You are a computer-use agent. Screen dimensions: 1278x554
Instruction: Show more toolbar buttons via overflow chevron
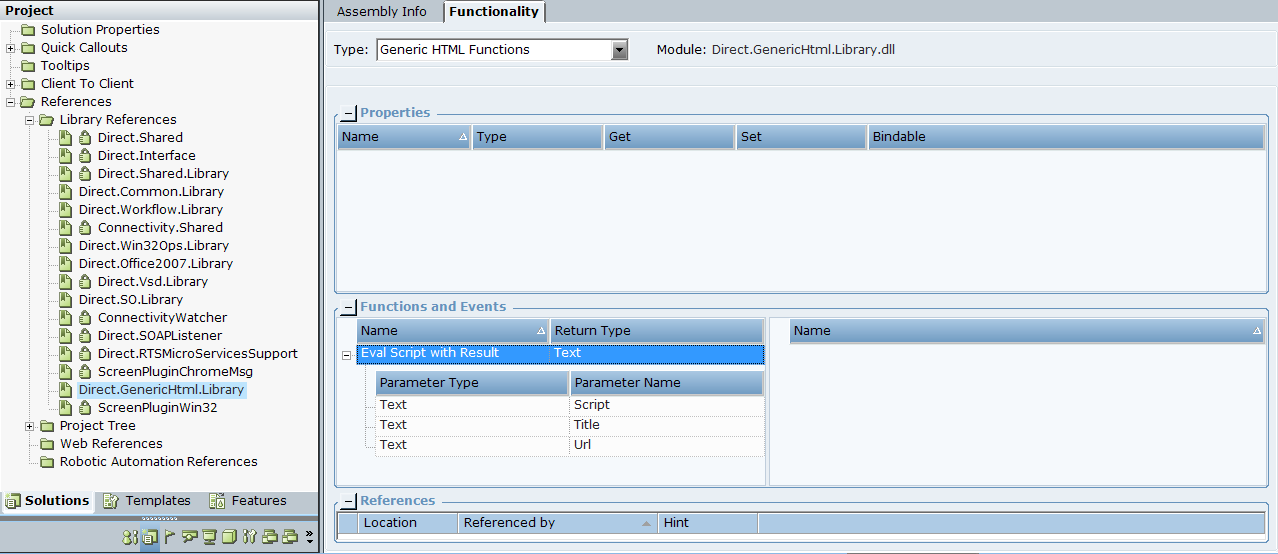pos(309,537)
